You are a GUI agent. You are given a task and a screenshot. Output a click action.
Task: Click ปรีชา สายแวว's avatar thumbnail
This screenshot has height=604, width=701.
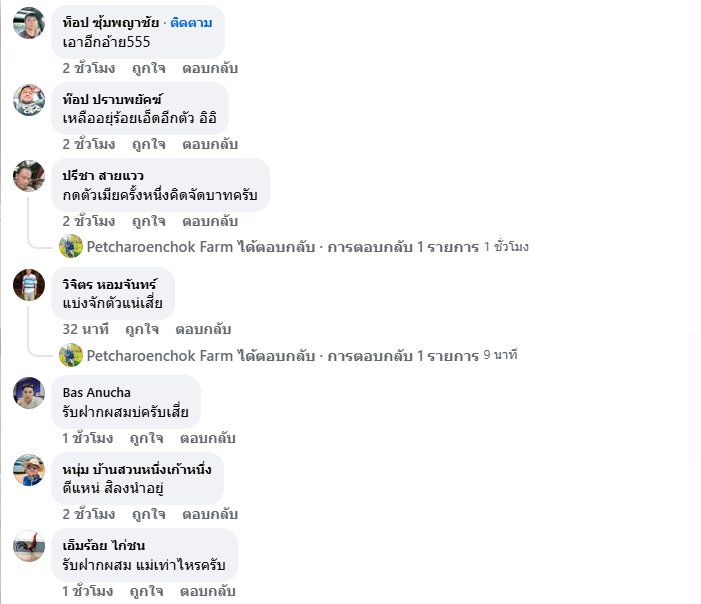coord(28,176)
